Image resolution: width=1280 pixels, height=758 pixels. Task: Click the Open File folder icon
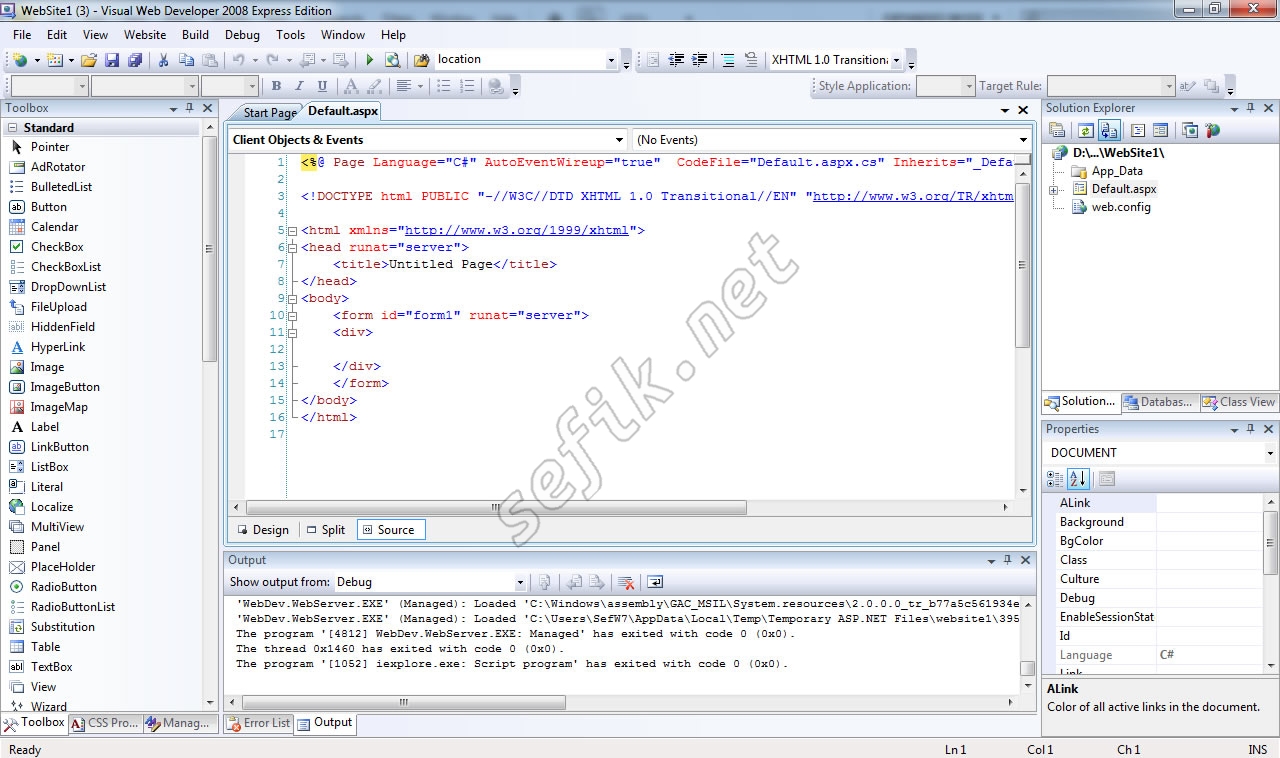click(89, 60)
